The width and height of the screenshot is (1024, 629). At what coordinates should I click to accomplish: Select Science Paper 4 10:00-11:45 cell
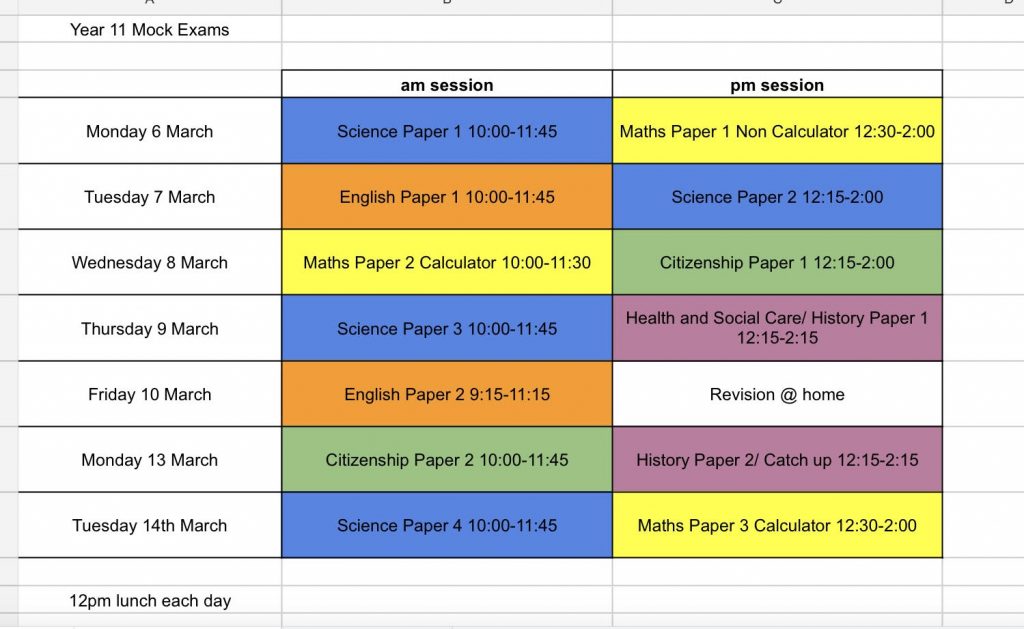click(x=447, y=525)
